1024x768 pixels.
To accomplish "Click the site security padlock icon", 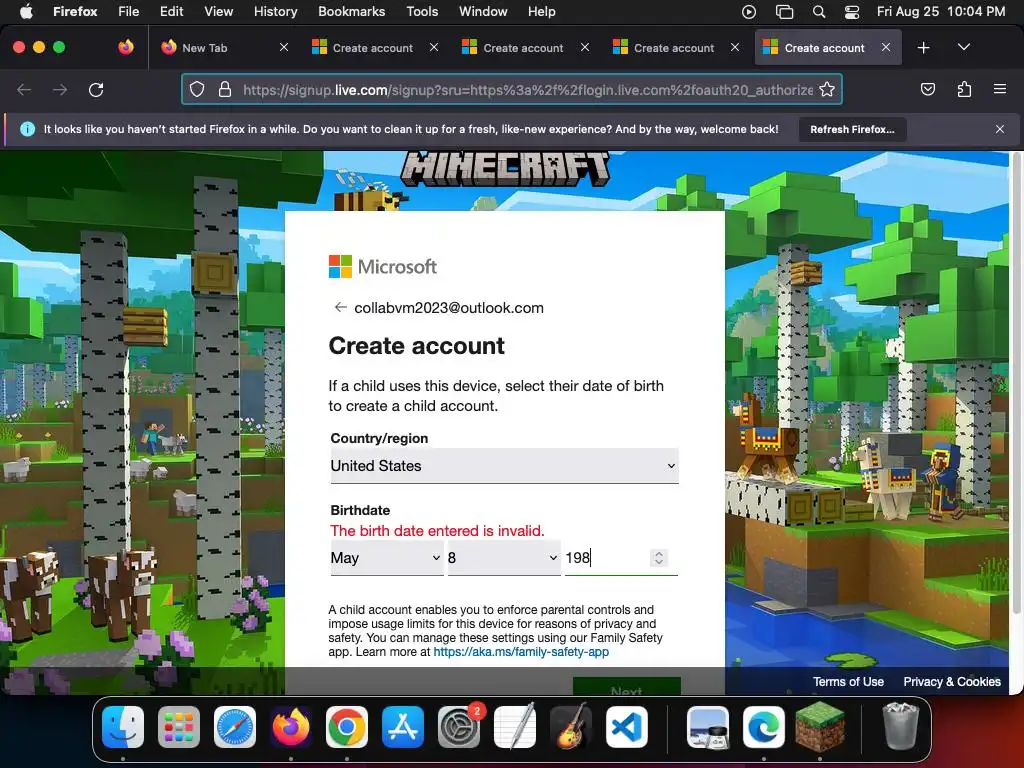I will 225,89.
